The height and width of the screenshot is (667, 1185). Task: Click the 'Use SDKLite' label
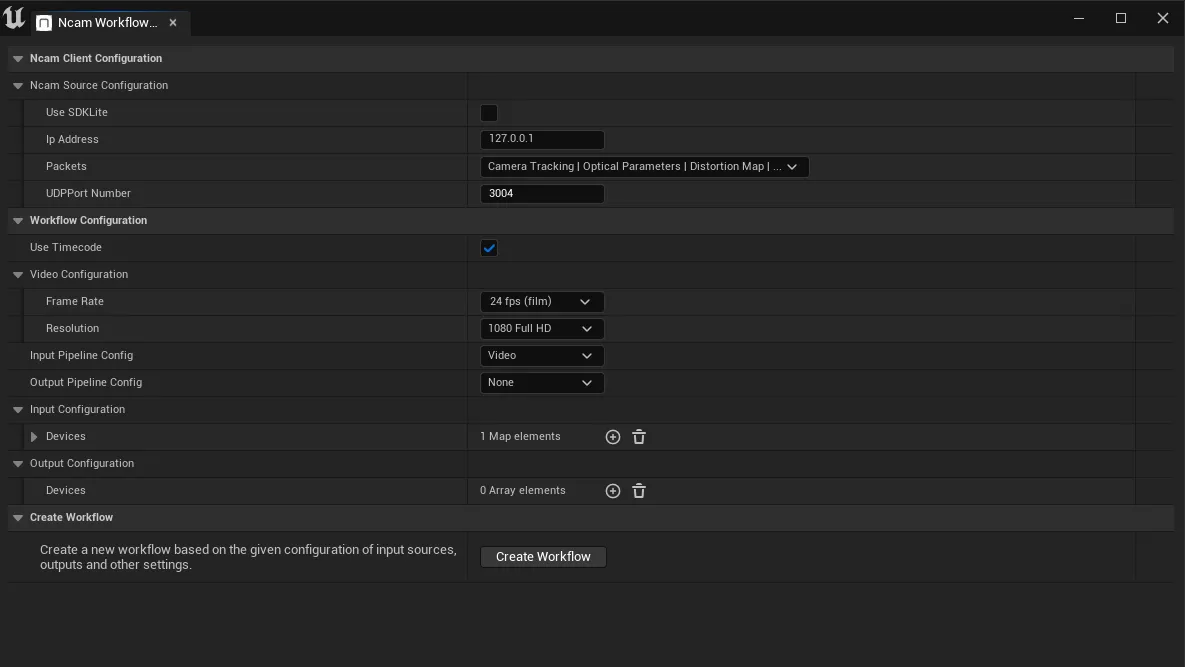pyautogui.click(x=76, y=112)
